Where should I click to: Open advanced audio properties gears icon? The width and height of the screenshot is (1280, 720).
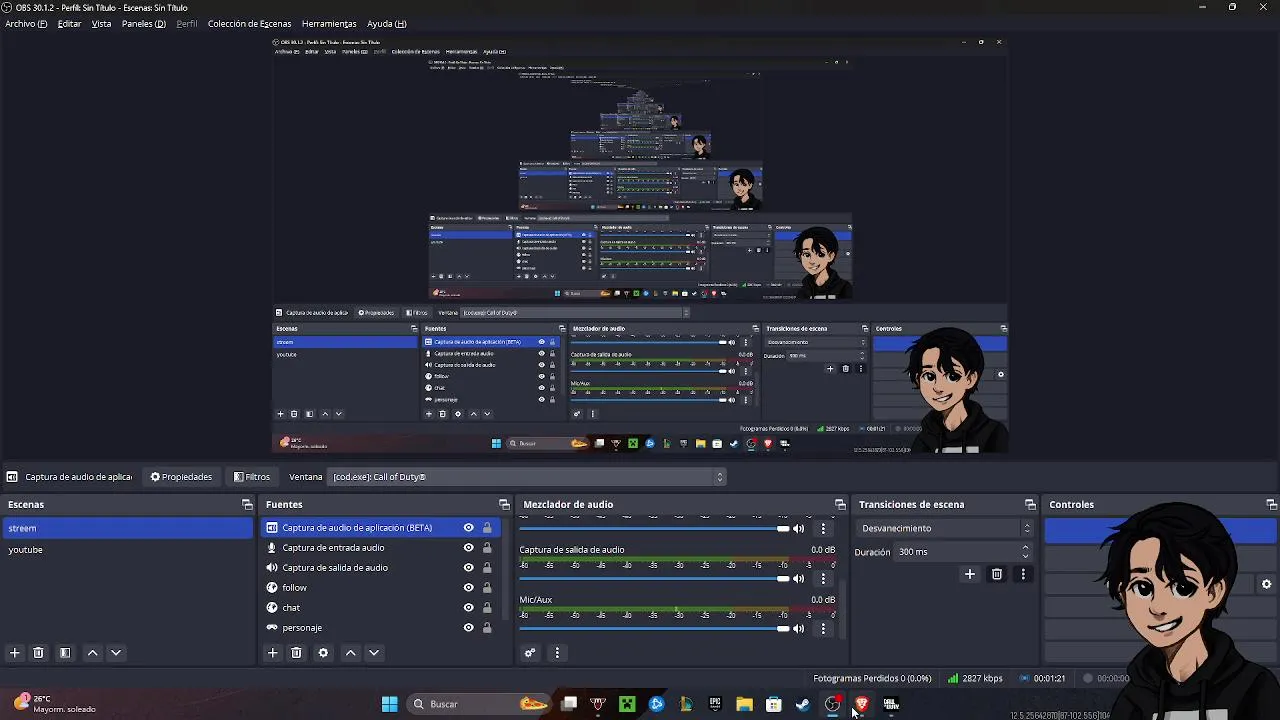click(x=530, y=653)
